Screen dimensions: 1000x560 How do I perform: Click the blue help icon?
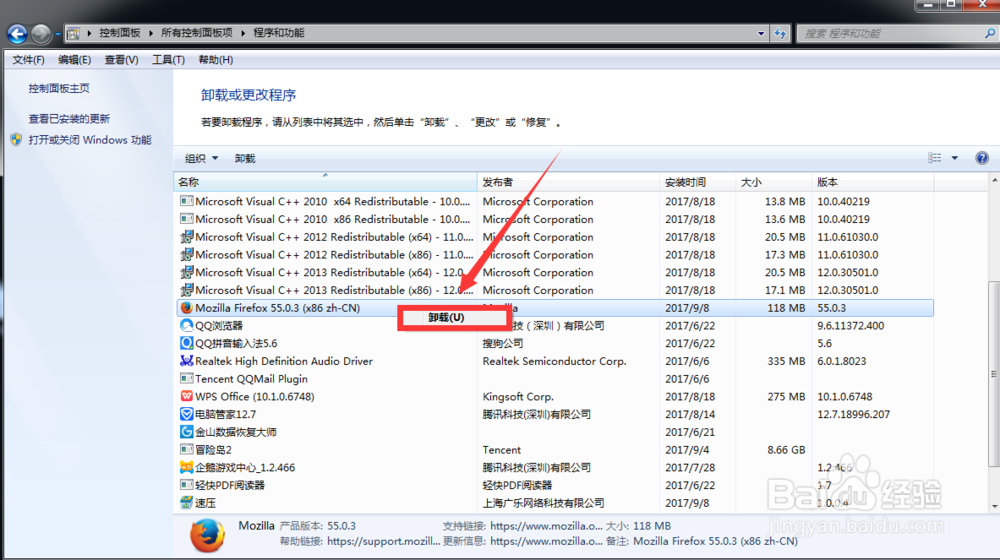(x=982, y=158)
